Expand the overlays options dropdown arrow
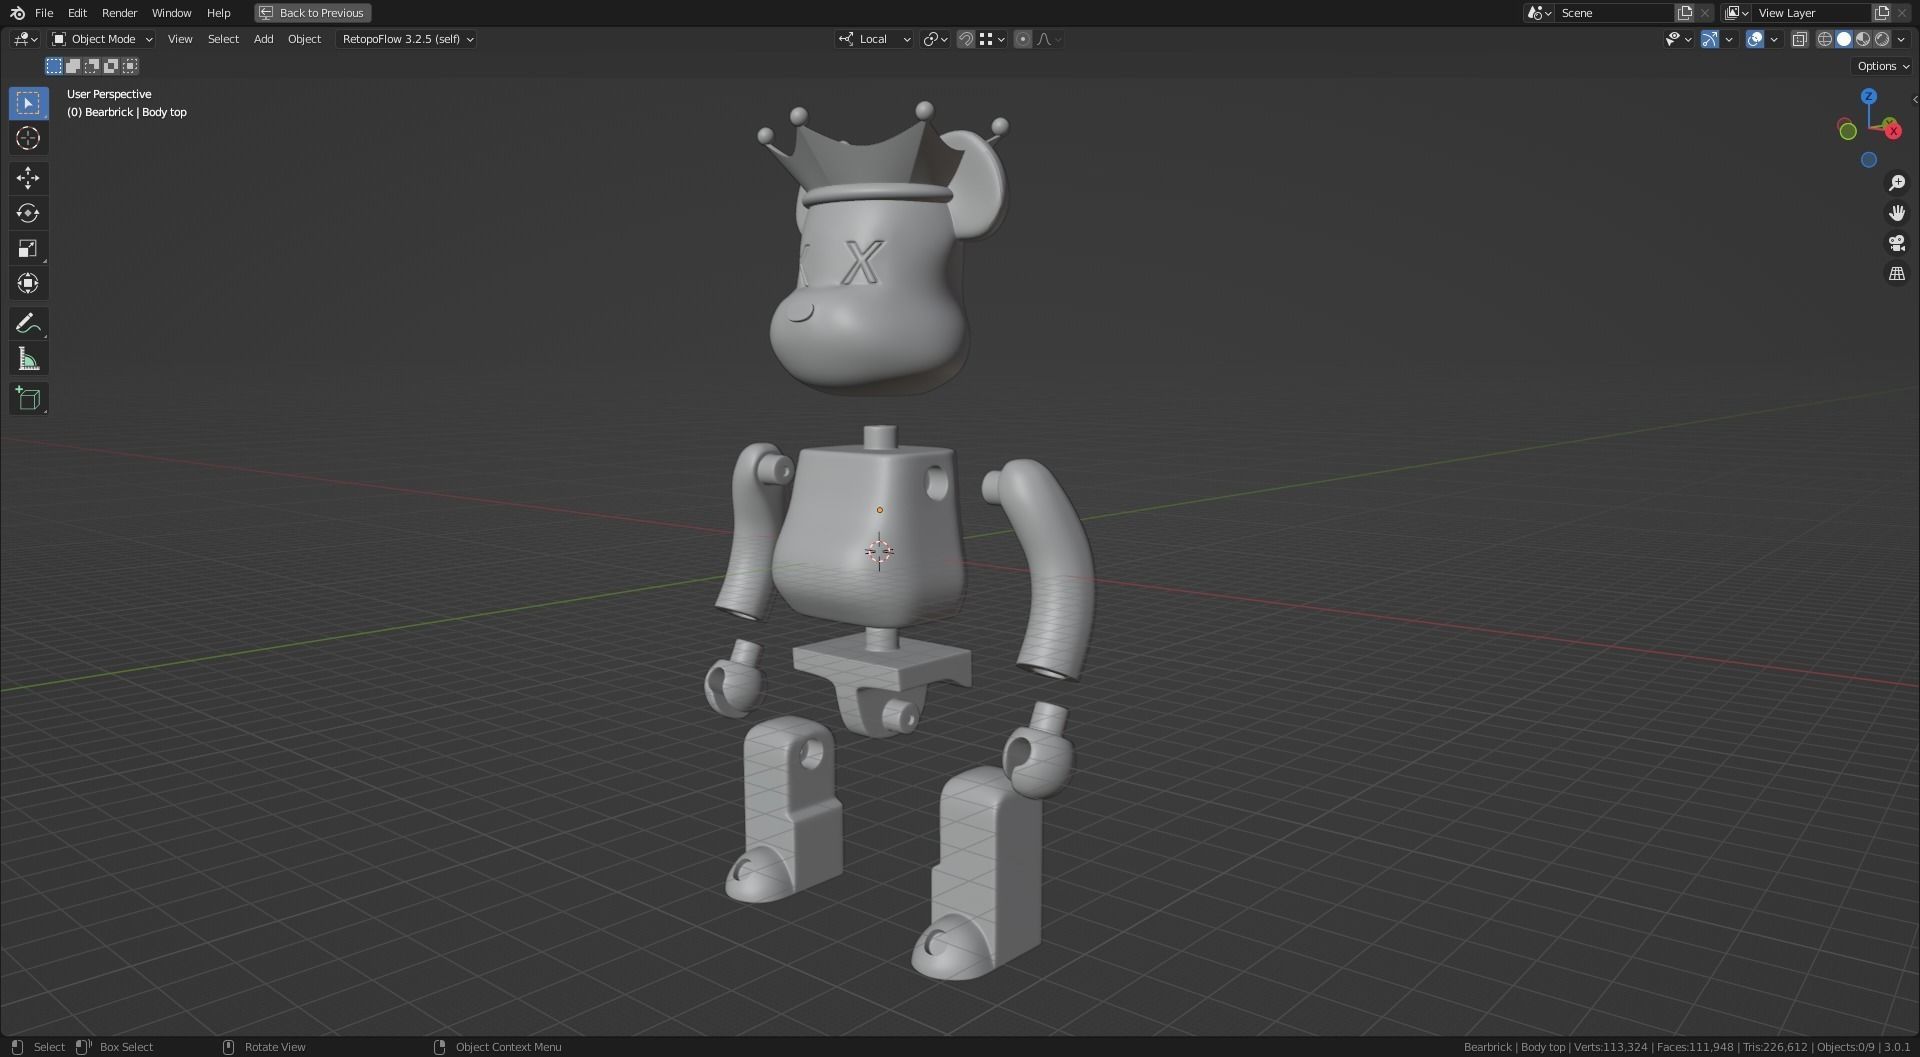1920x1057 pixels. click(1774, 39)
